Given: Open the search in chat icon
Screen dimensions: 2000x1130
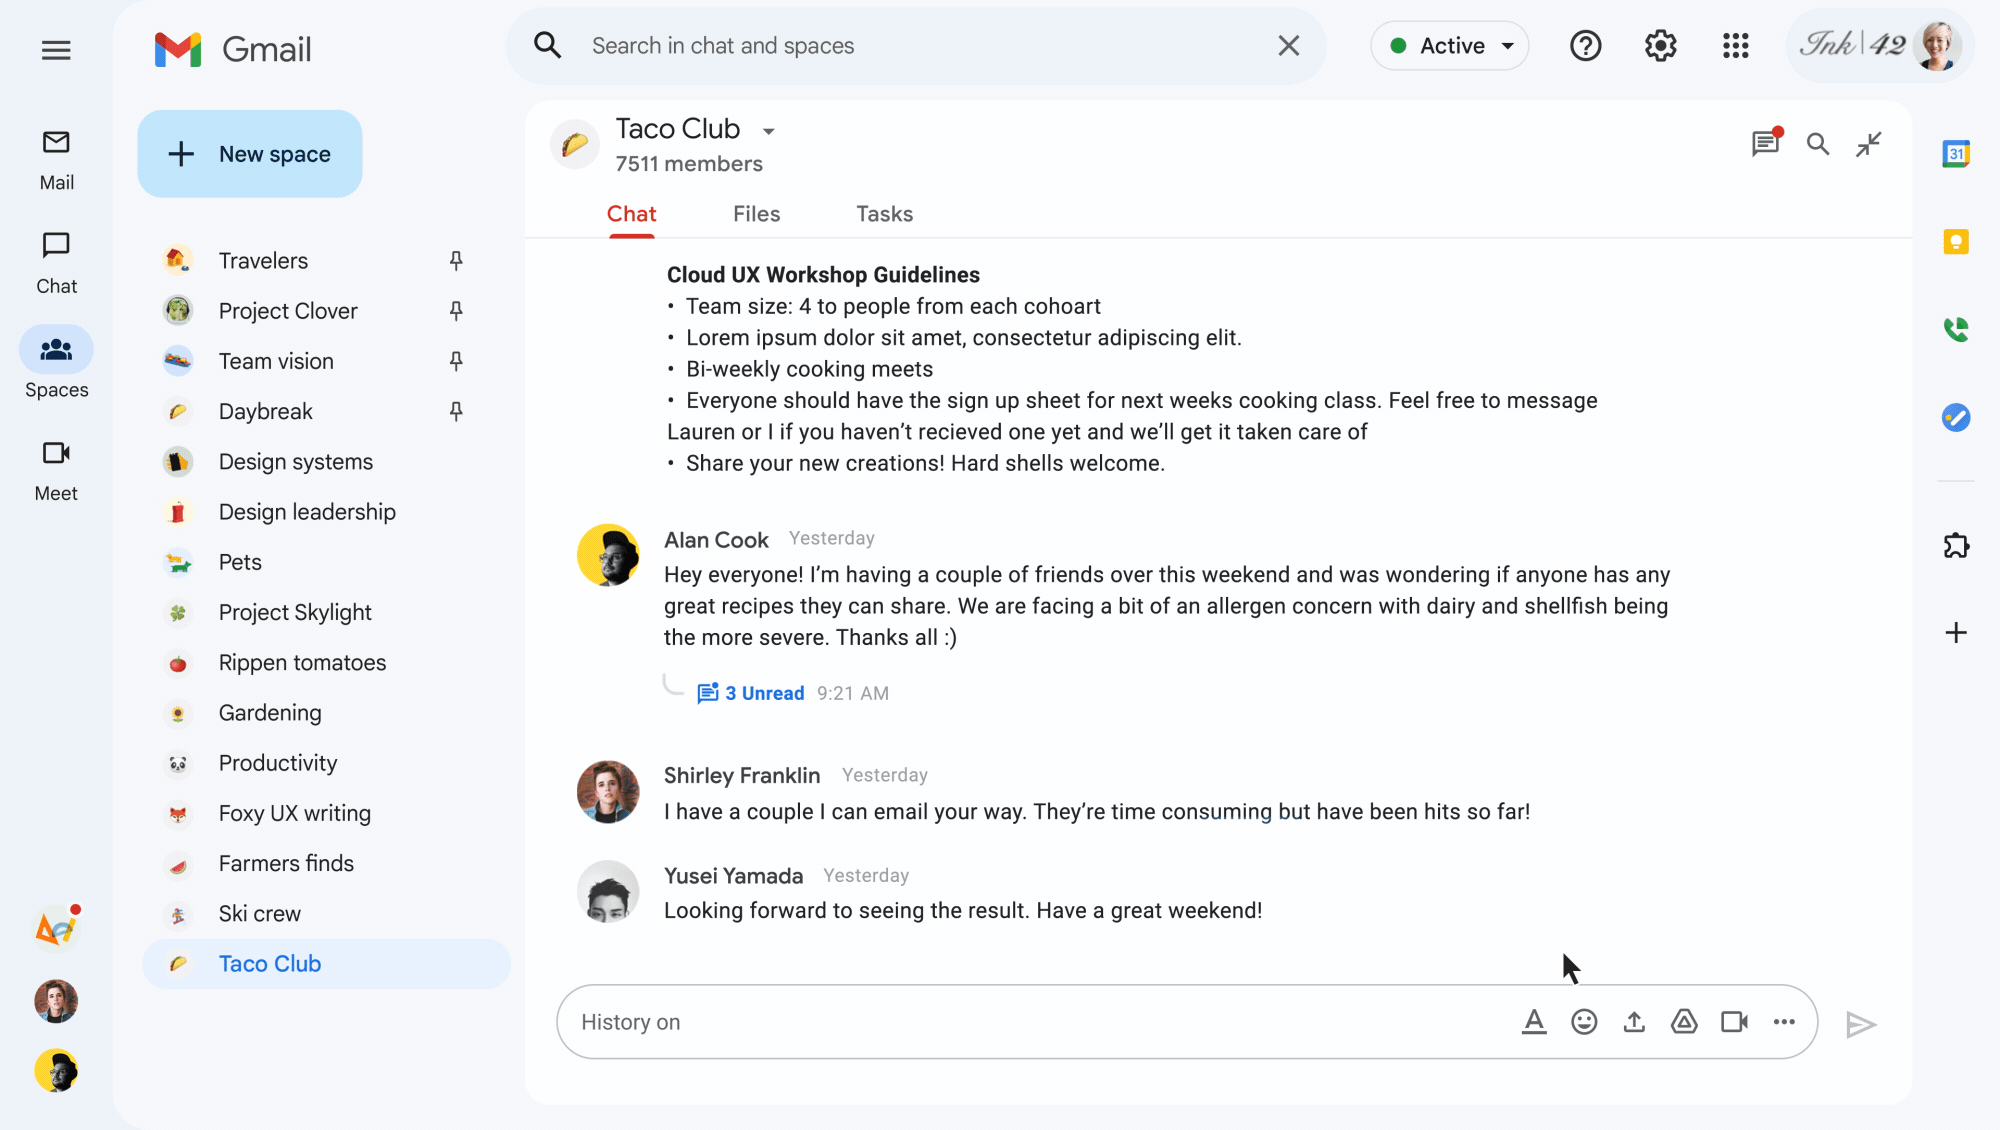Looking at the screenshot, I should click(x=1816, y=144).
